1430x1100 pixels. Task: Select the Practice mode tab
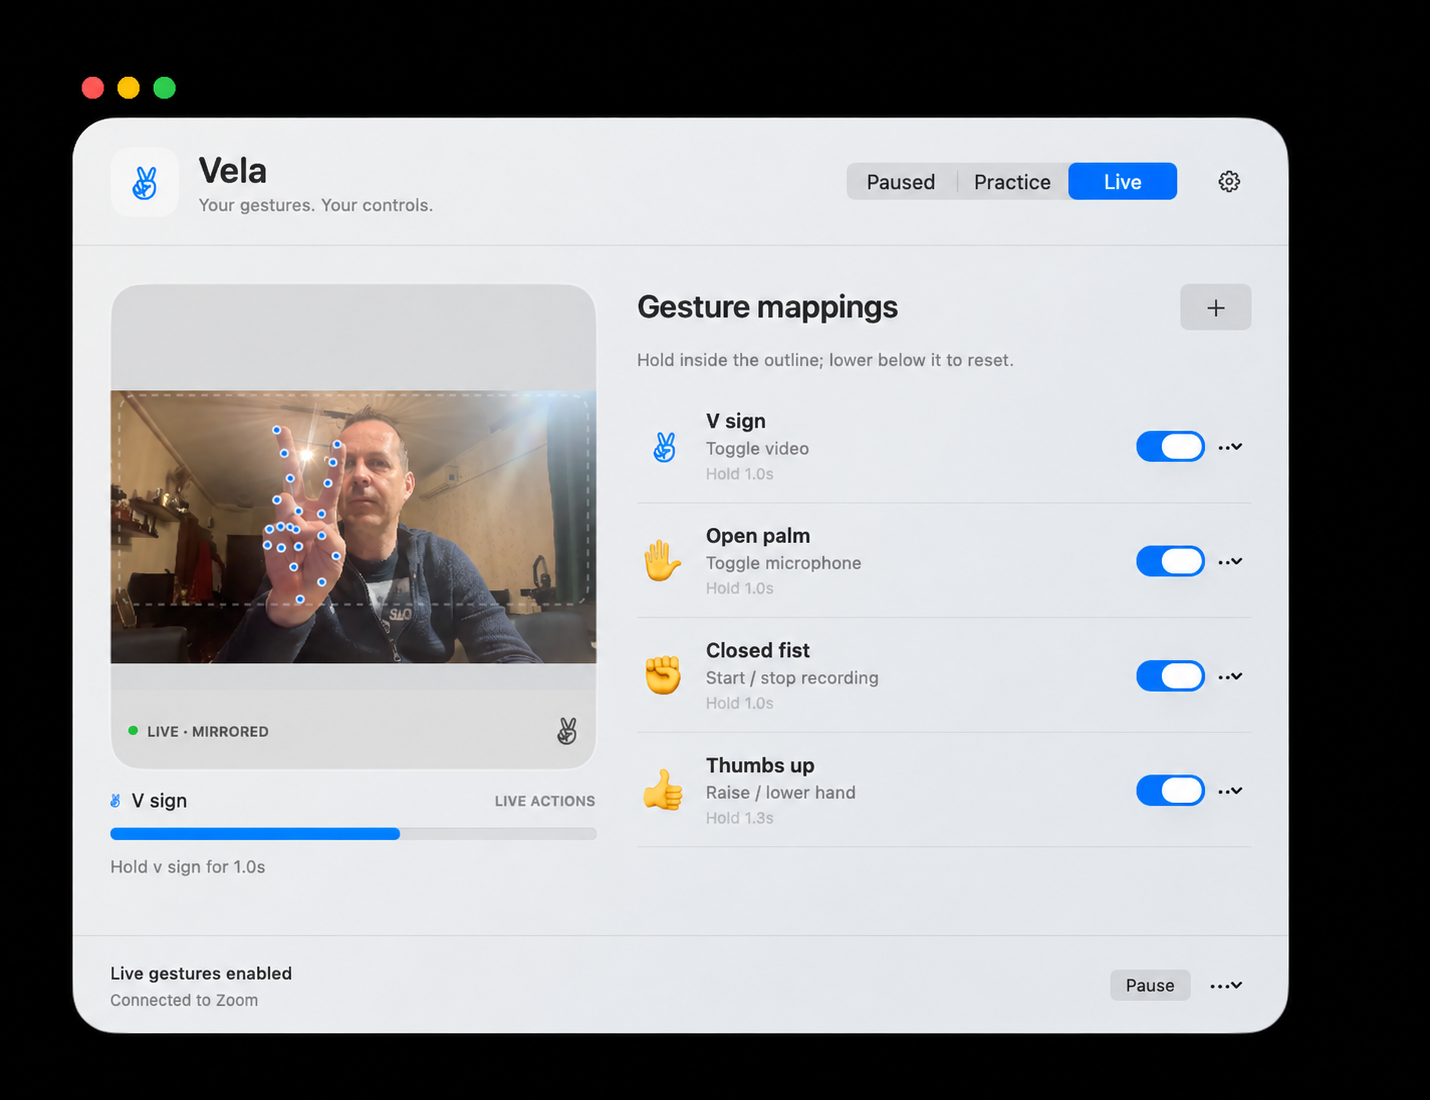point(1012,182)
